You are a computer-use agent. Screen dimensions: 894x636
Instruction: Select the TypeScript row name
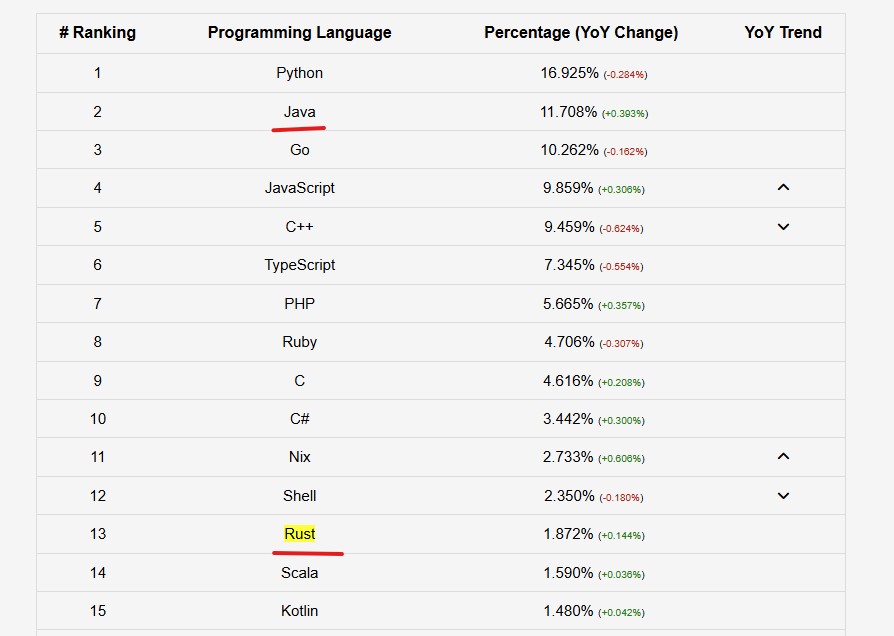(299, 265)
